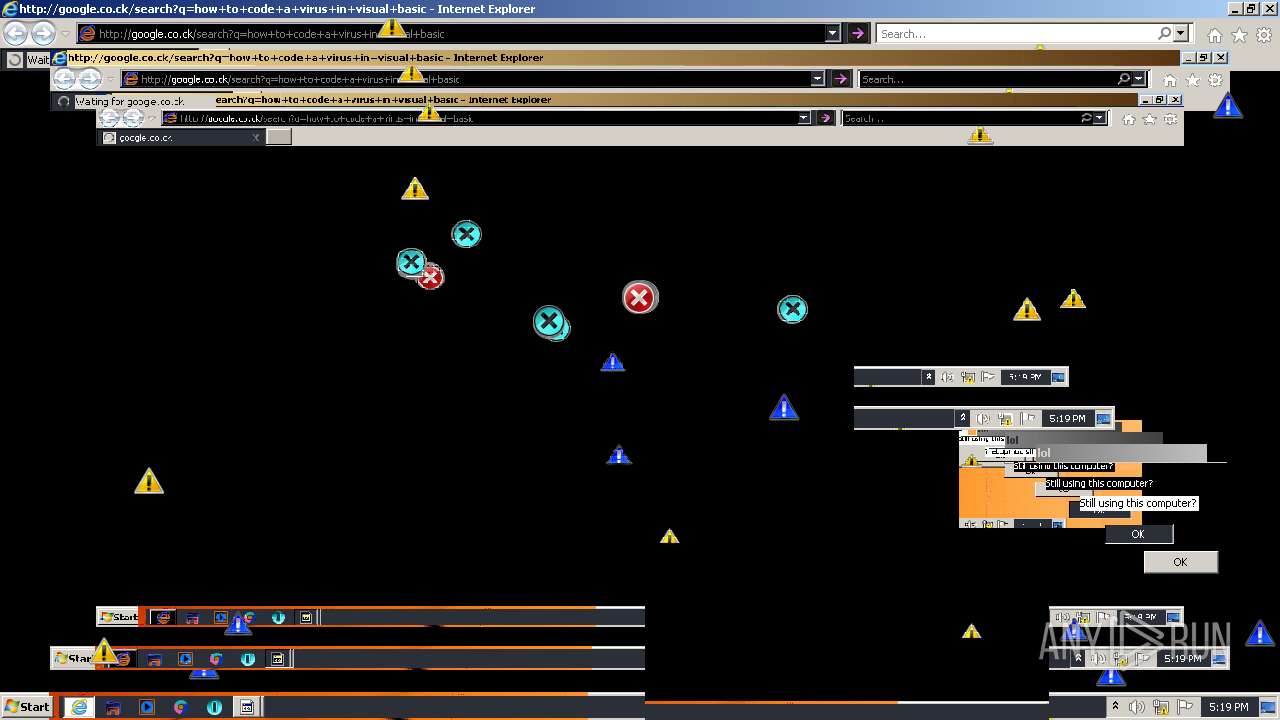
Task: Show hidden tray icons on the bottom taskbar
Action: tap(1113, 707)
